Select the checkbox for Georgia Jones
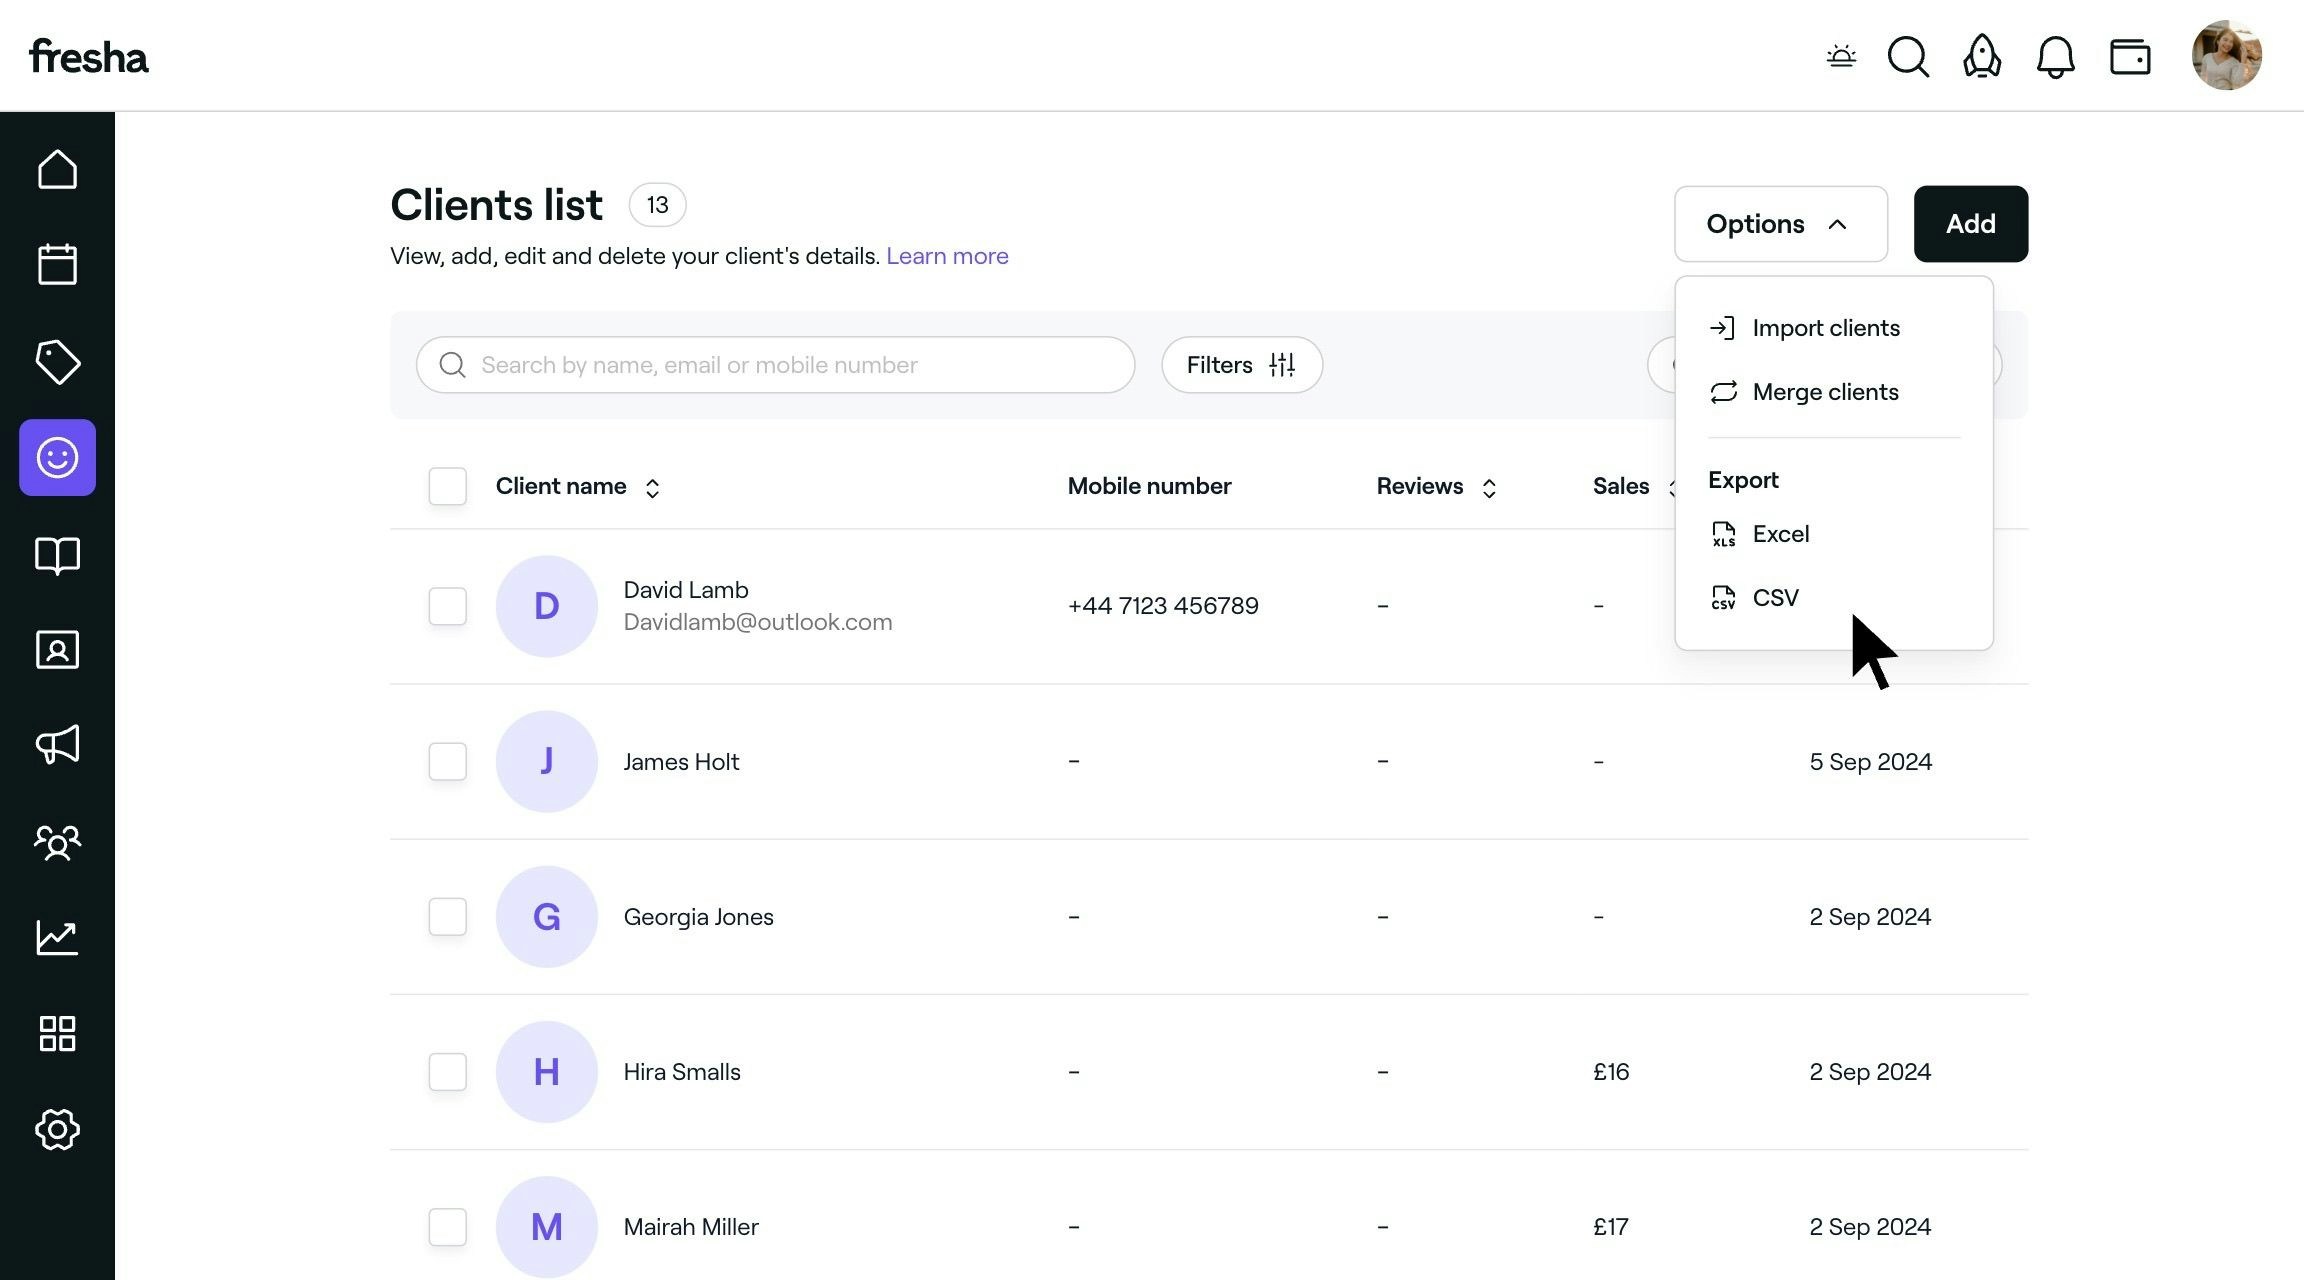 [x=447, y=916]
